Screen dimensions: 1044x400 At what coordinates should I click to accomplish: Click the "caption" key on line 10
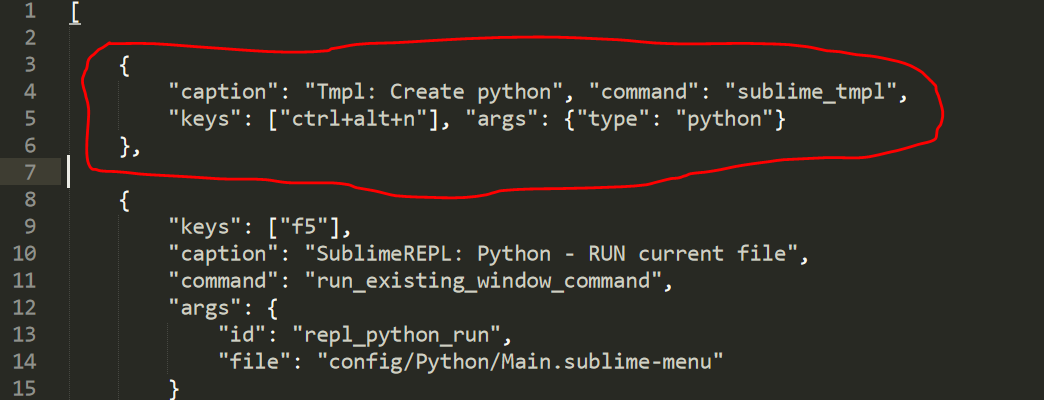(x=222, y=254)
